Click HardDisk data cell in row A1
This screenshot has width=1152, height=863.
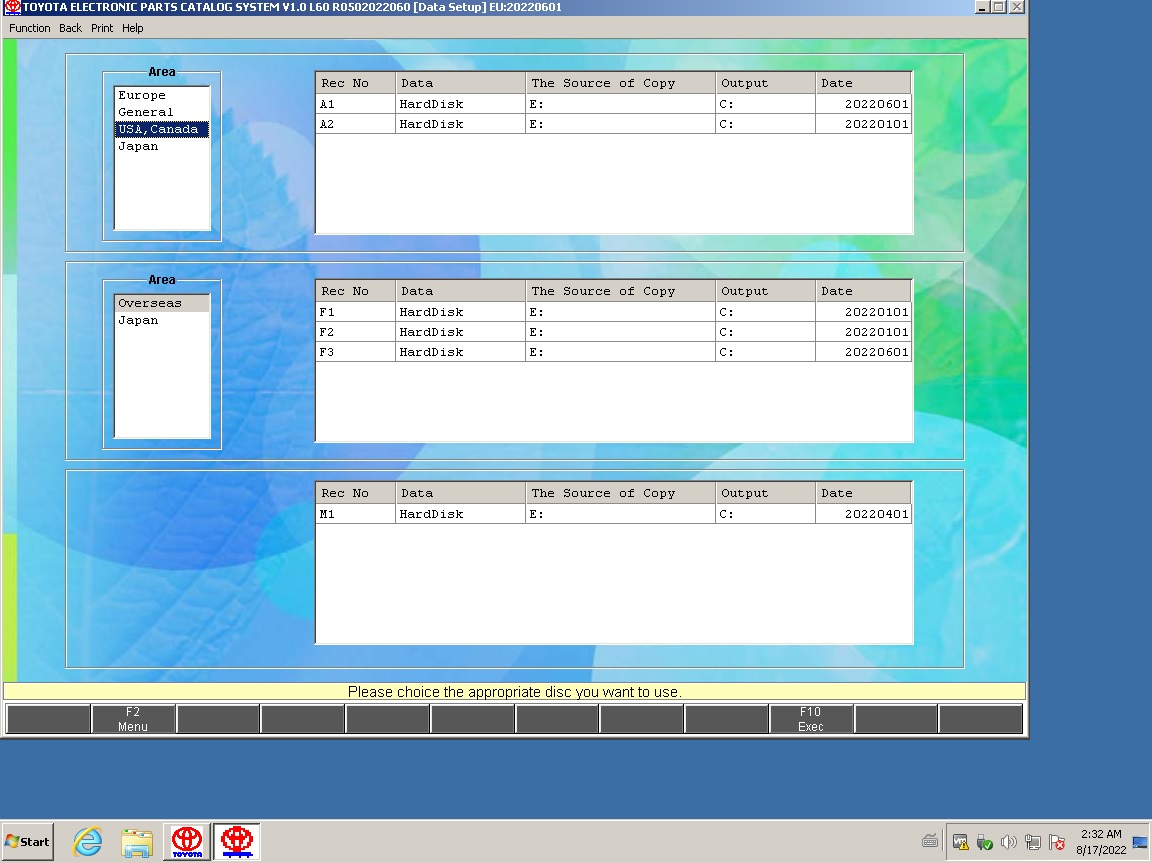point(460,104)
